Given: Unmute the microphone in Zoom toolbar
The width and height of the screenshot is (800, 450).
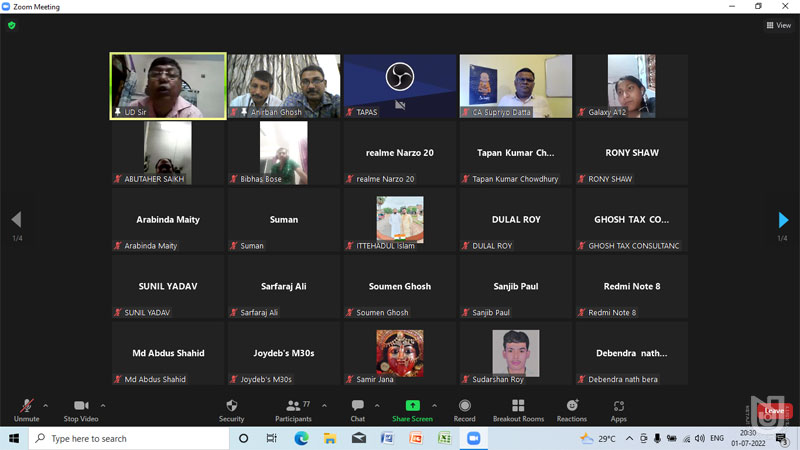Looking at the screenshot, I should 26,408.
